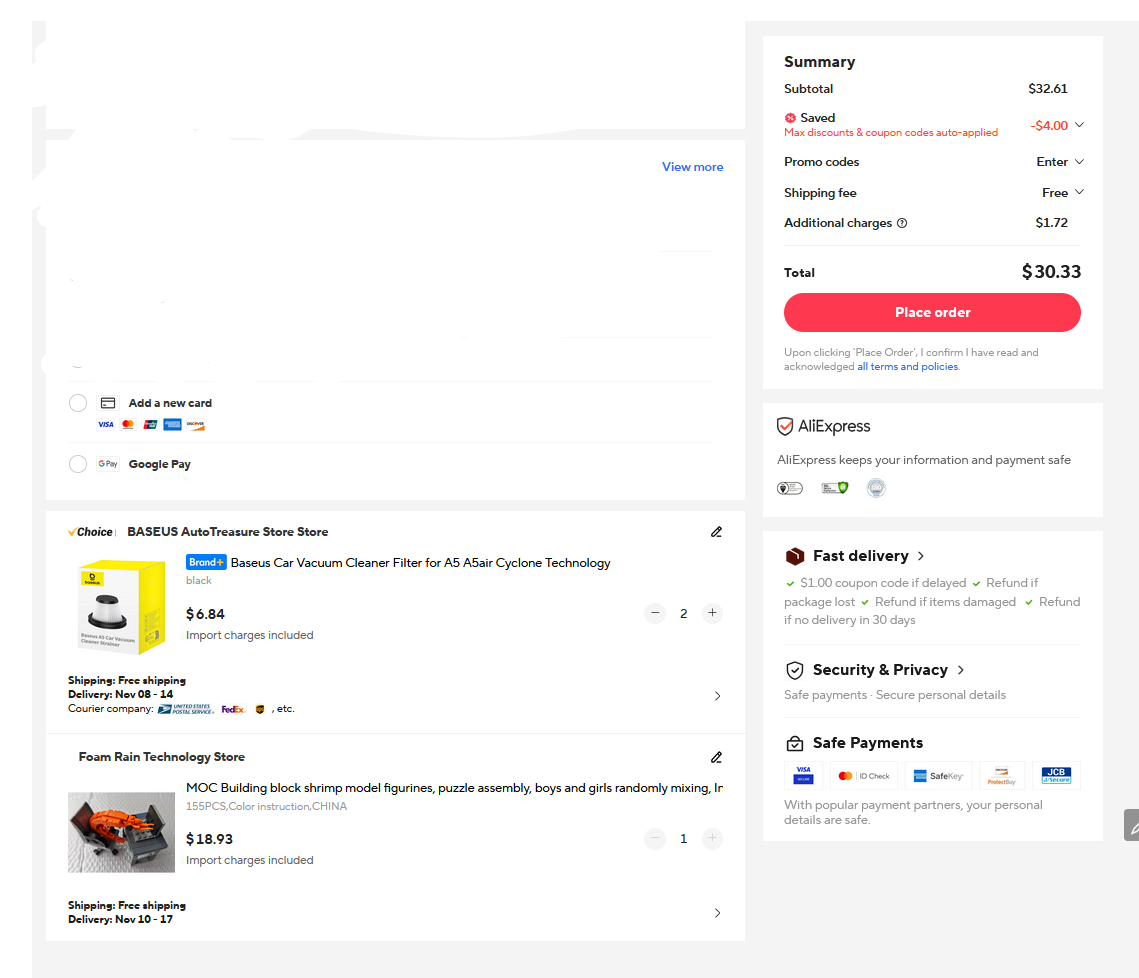Viewport: 1139px width, 978px height.
Task: Open the Baseus Car Vacuum Cleaner Filter title
Action: (x=420, y=563)
